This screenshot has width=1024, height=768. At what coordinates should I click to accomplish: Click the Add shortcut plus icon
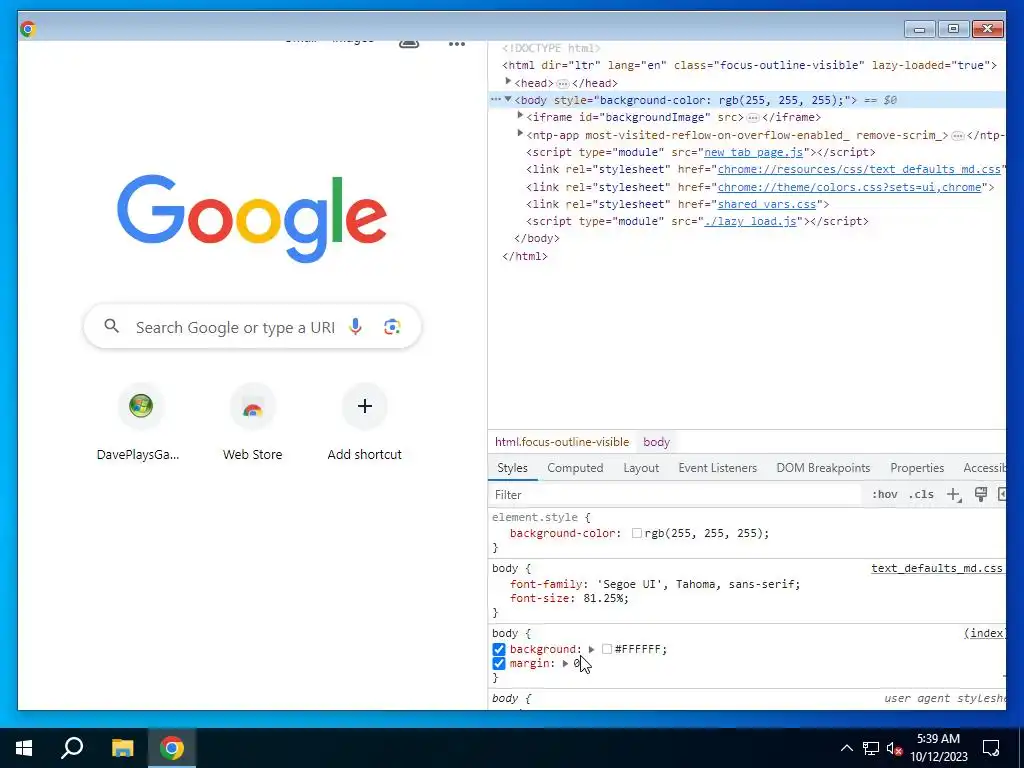[364, 406]
